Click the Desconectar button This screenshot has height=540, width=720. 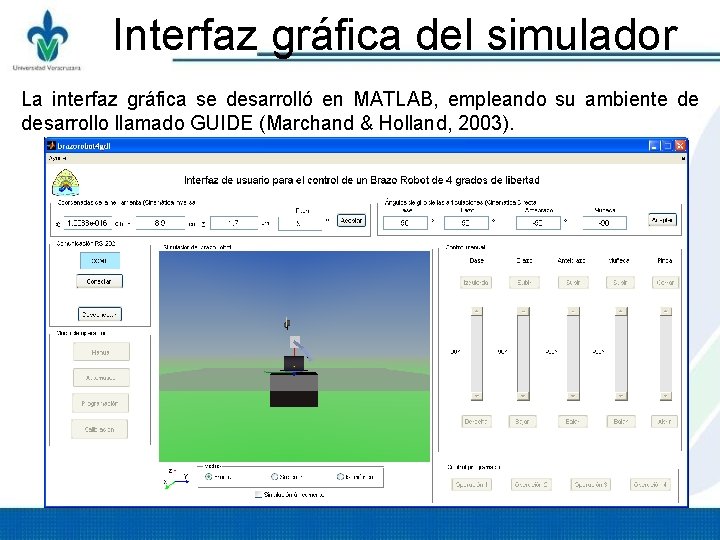point(100,315)
